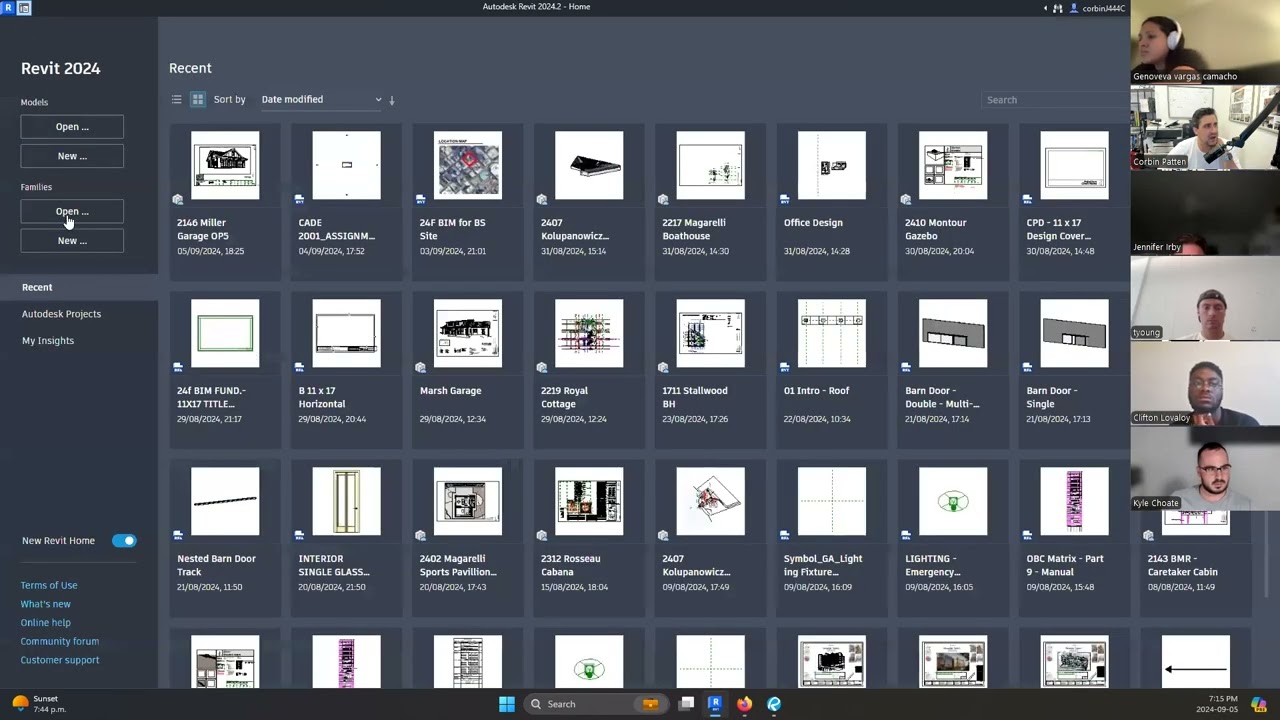This screenshot has height=720, width=1280.
Task: Open Nested Barn Door Track thumbnail
Action: [x=225, y=501]
